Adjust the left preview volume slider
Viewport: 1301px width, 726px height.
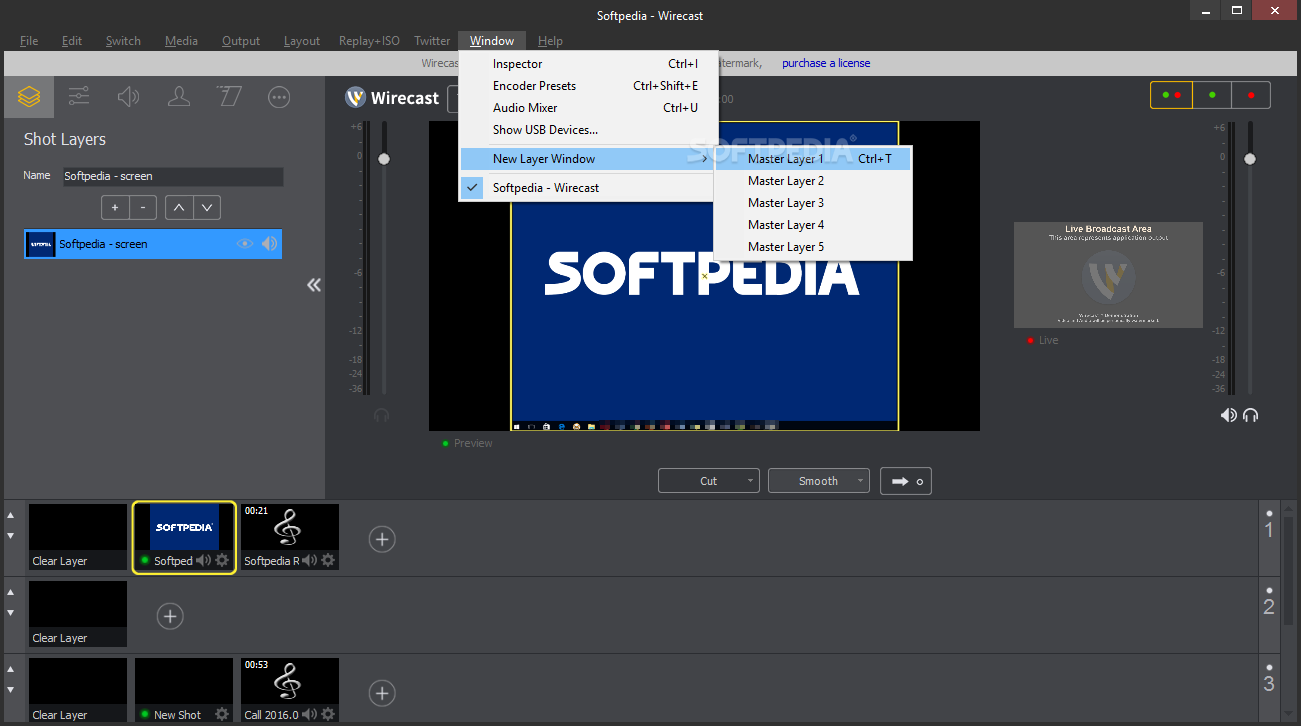click(x=383, y=159)
